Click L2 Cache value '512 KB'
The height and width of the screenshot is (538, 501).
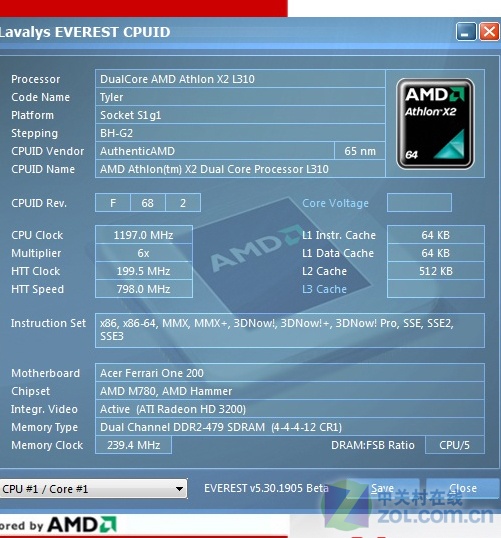pos(436,271)
